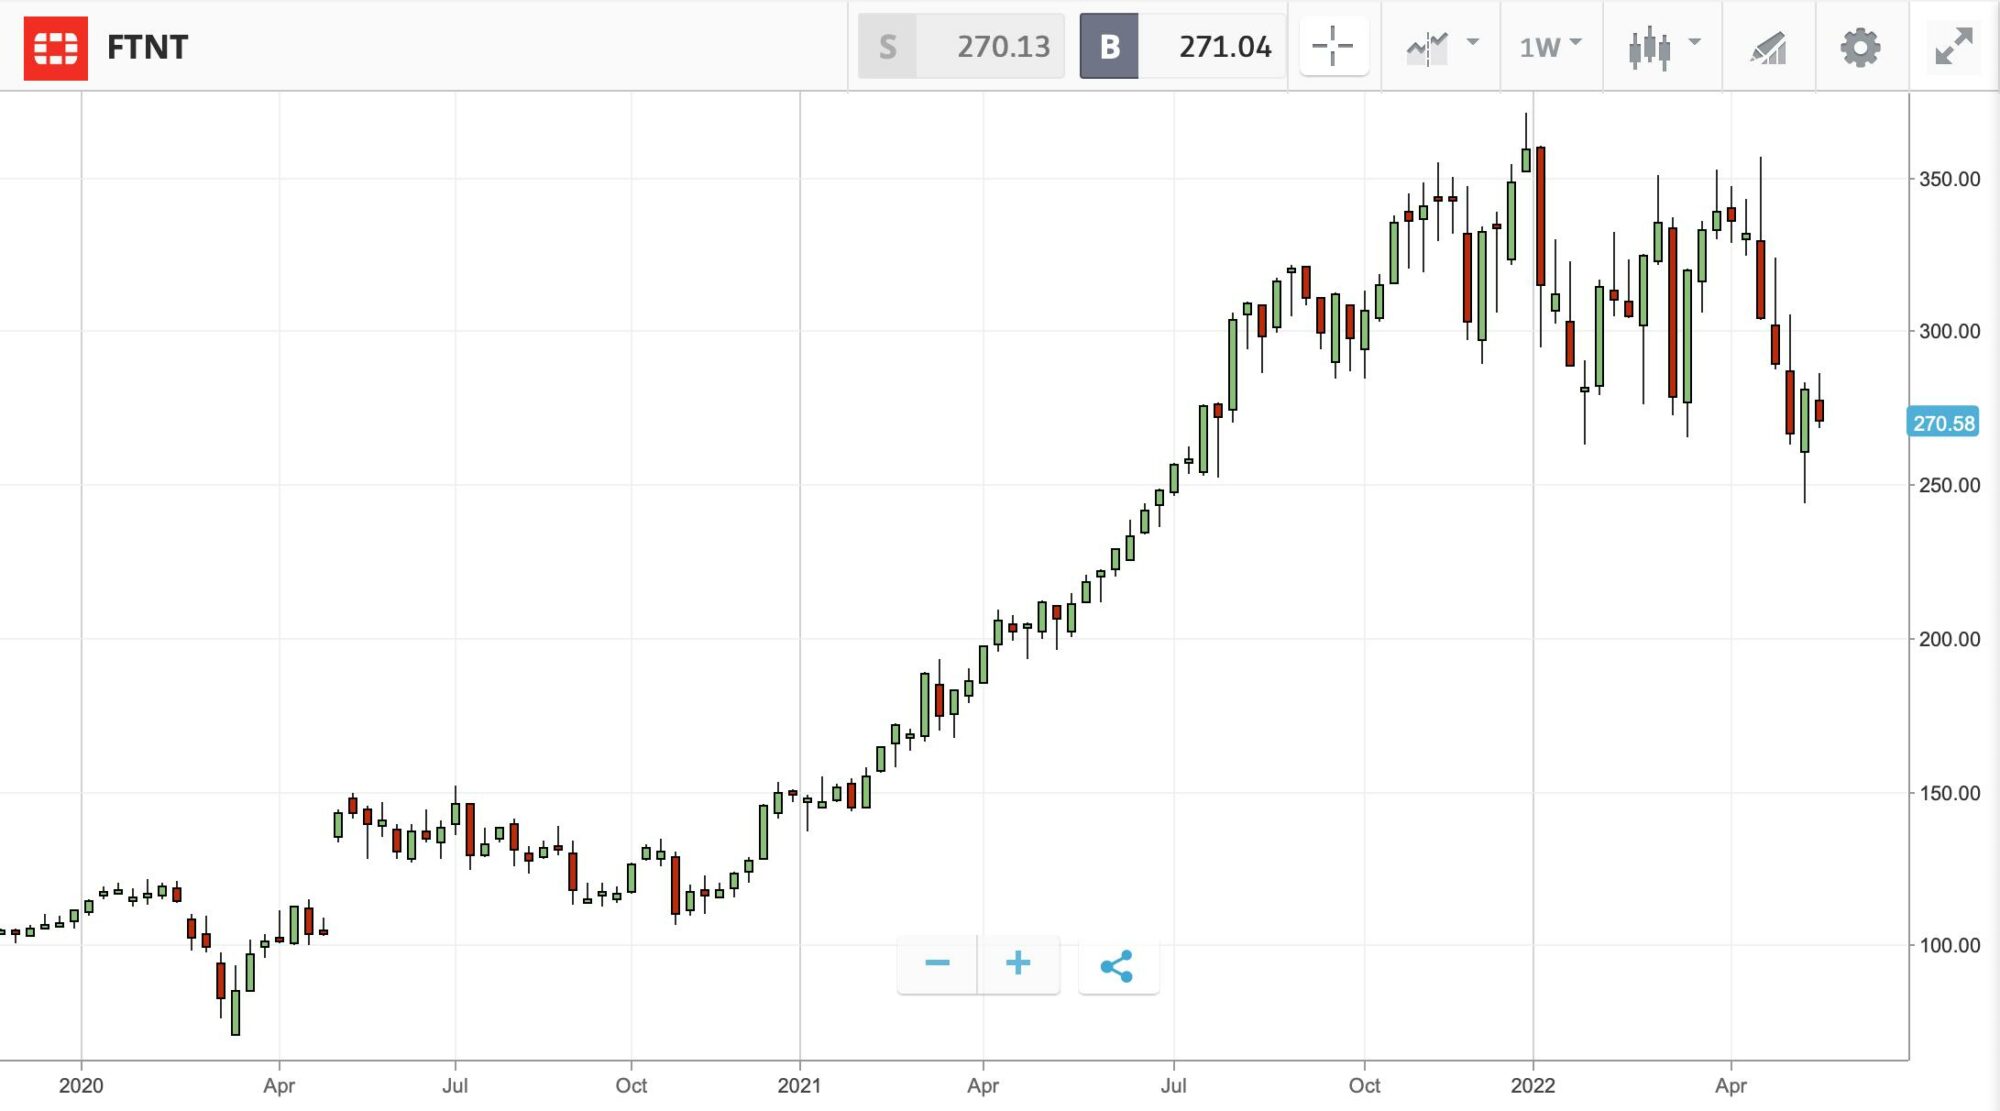Click the 350.00 price axis label
Viewport: 2000px width, 1111px height.
pos(1949,179)
